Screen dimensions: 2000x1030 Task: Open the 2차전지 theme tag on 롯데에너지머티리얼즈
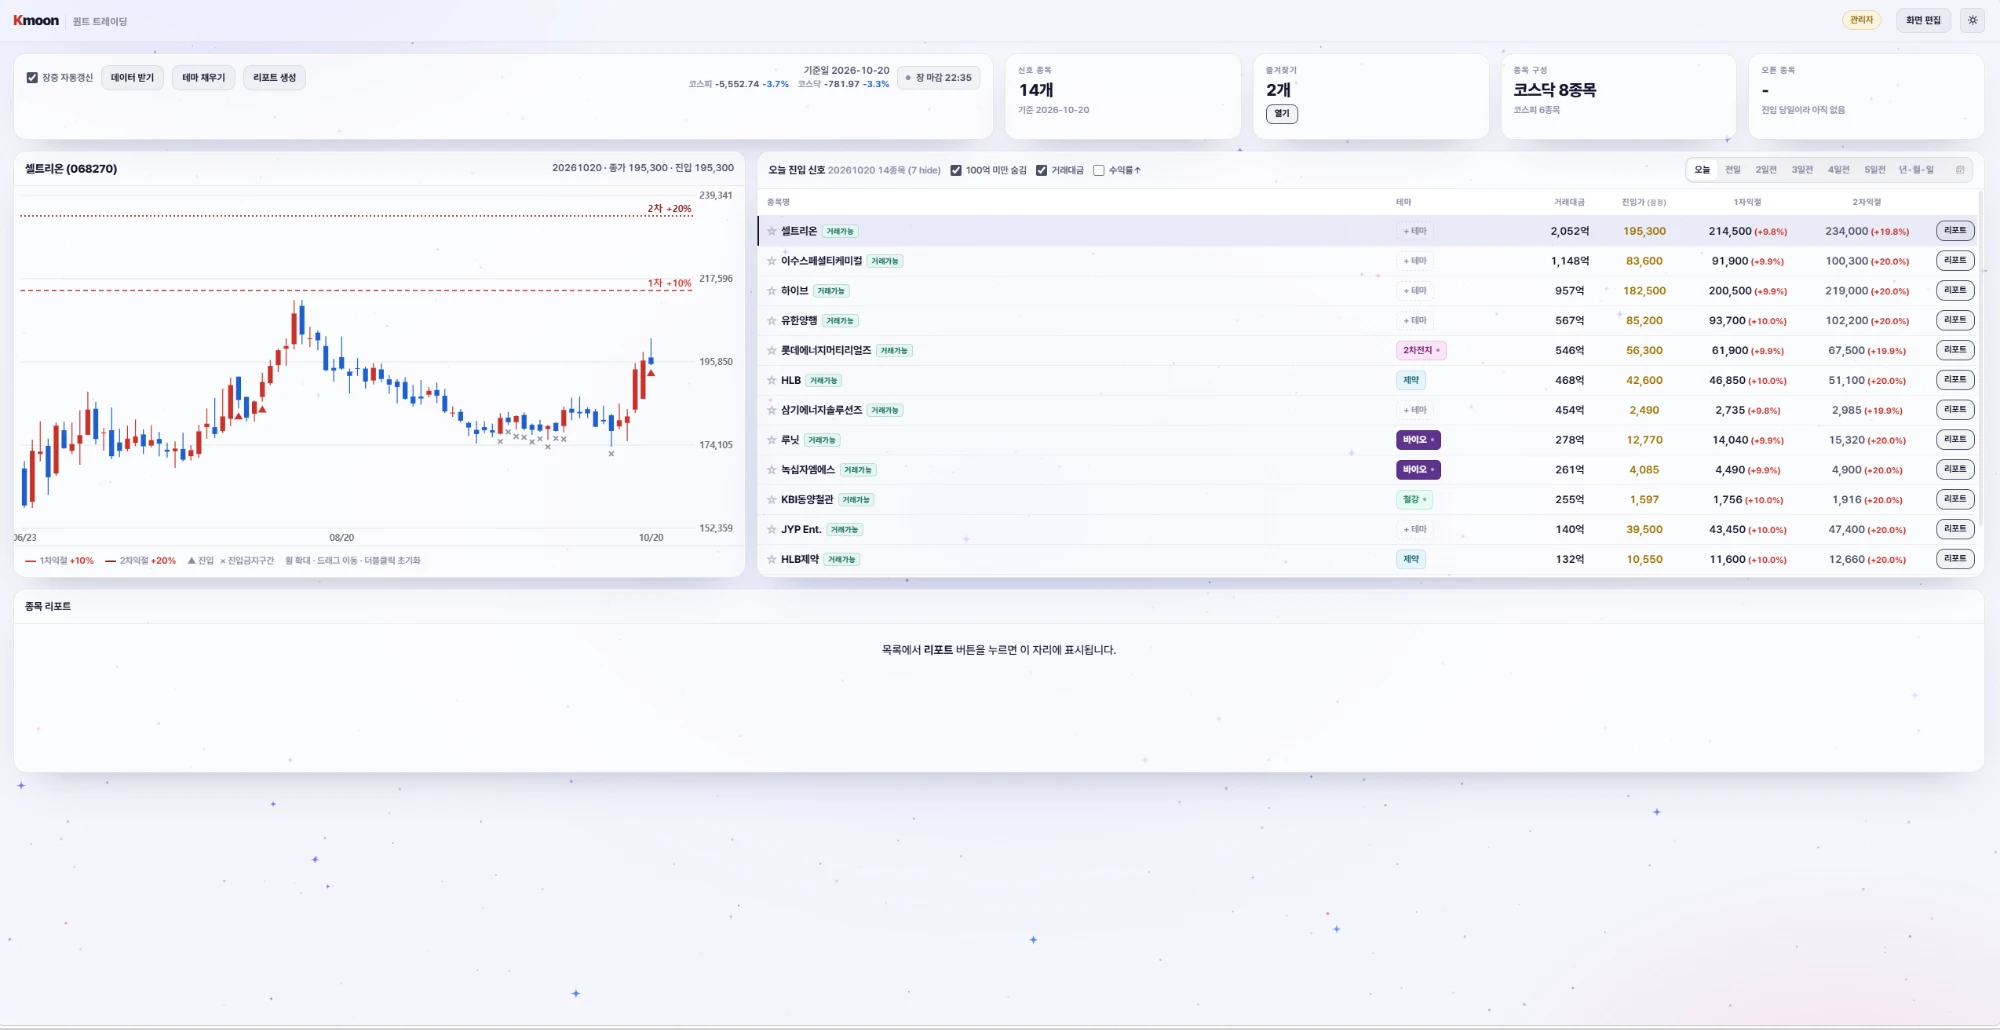pyautogui.click(x=1421, y=351)
